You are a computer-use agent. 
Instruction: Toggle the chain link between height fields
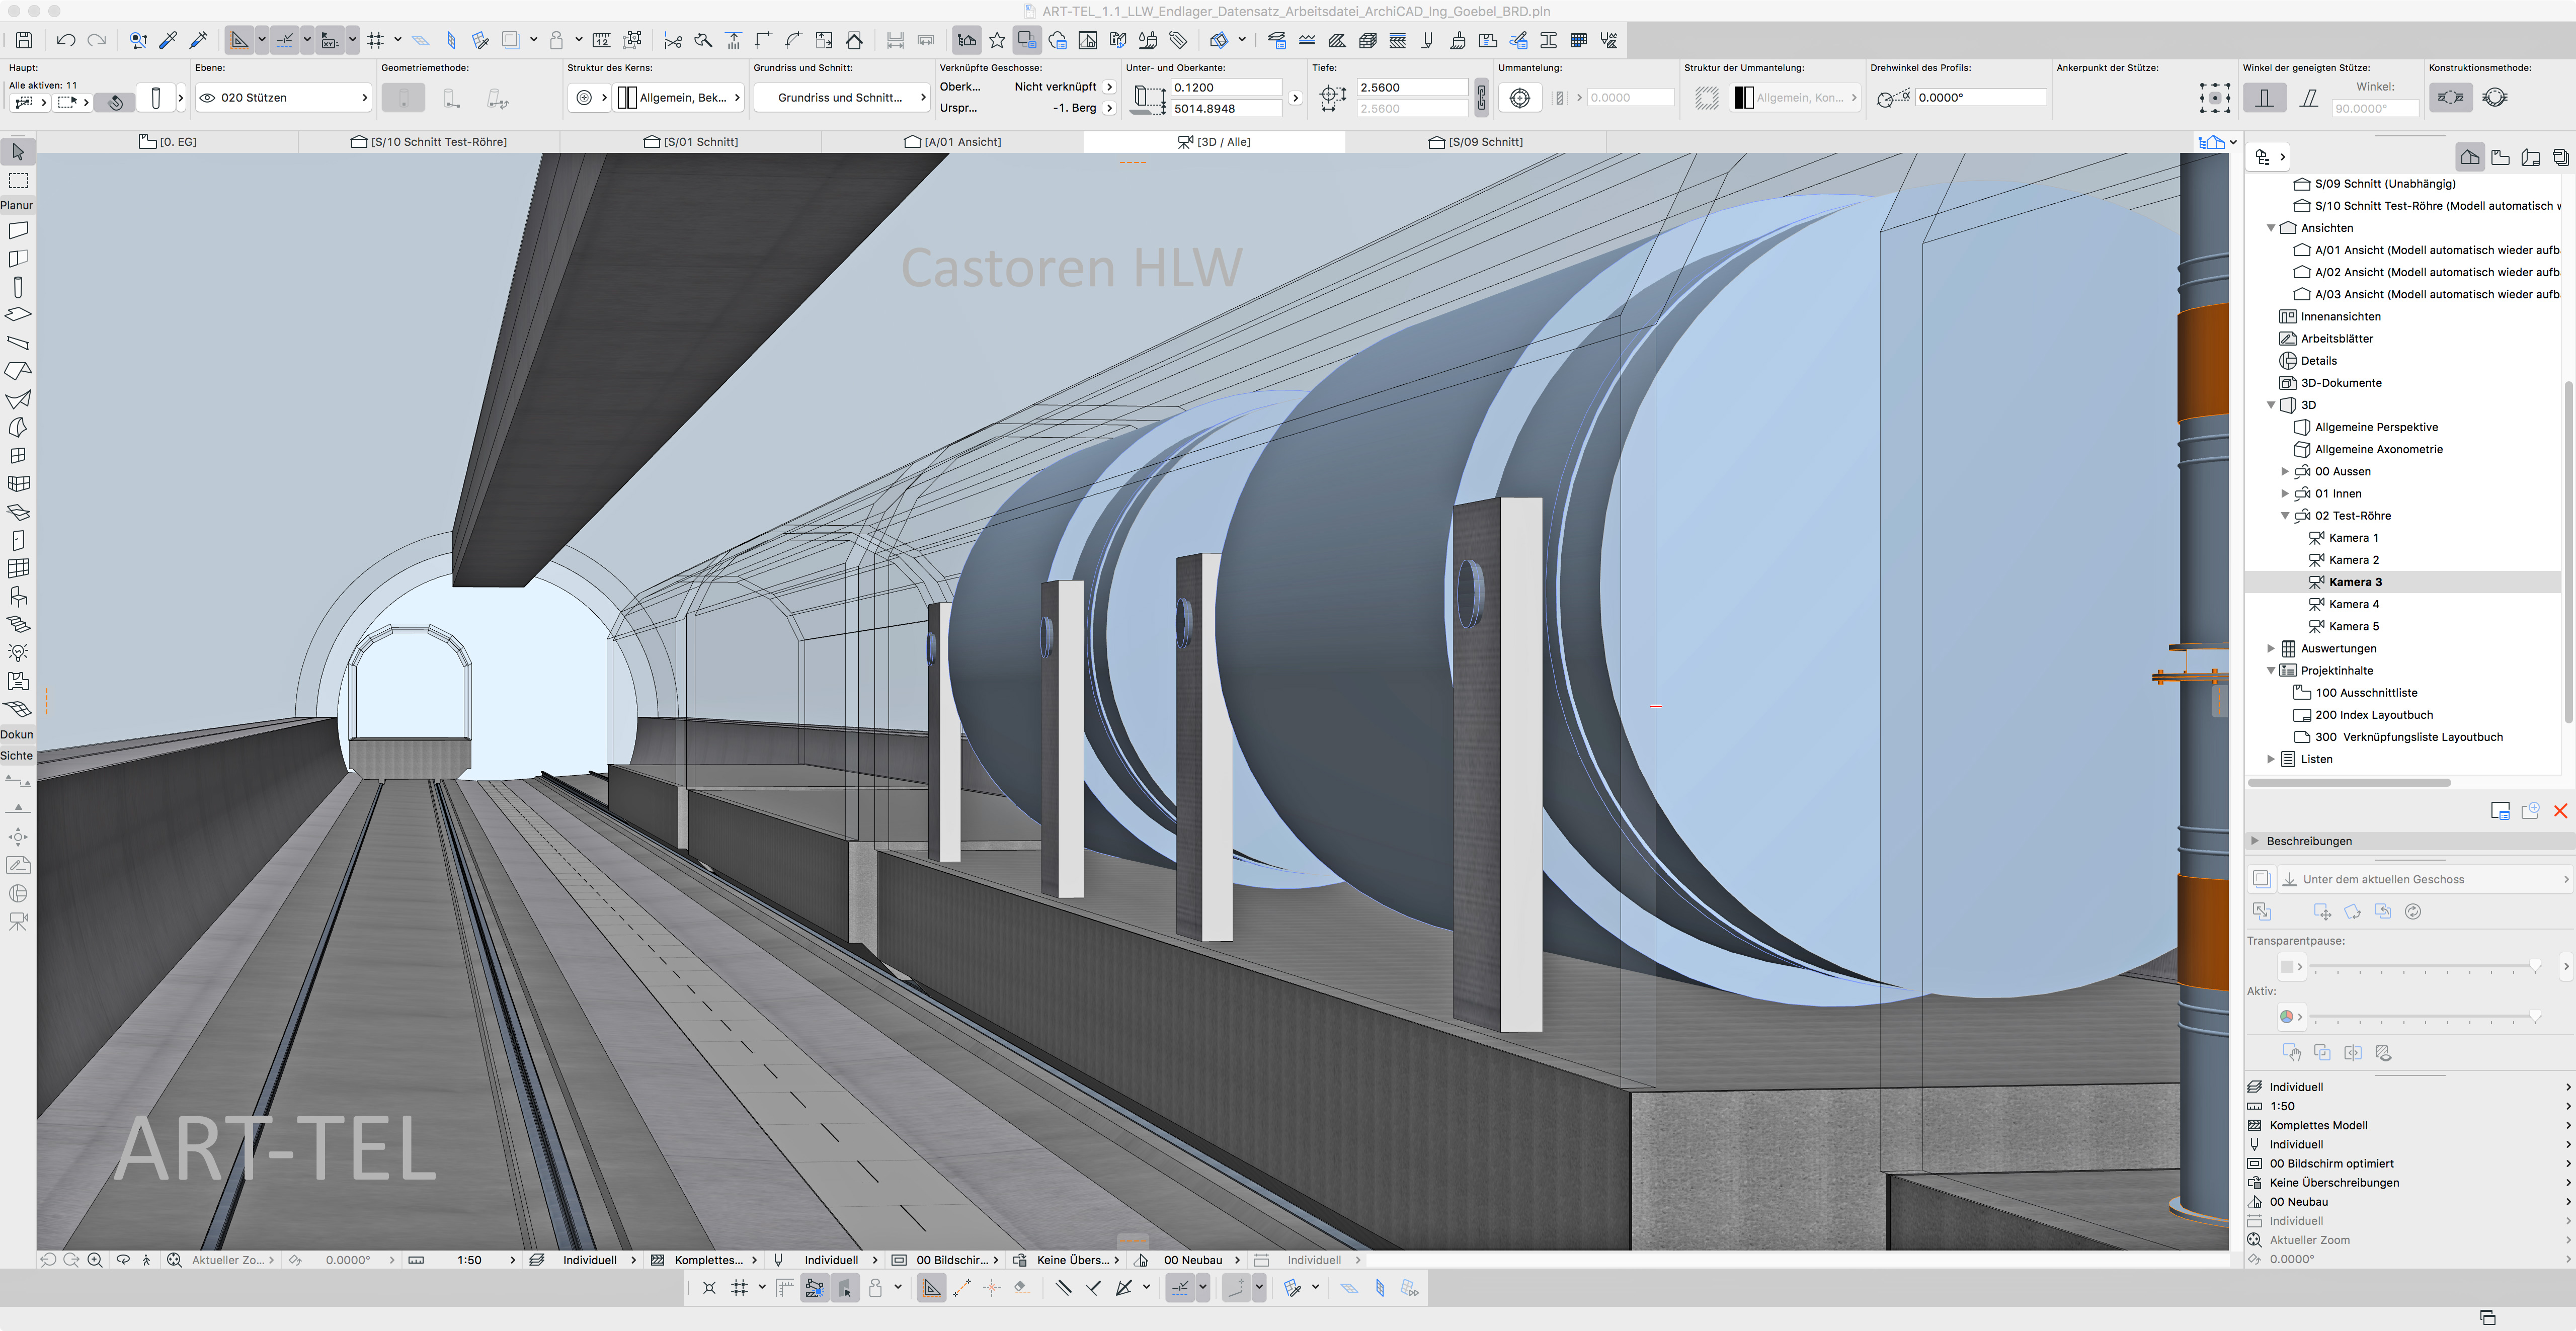click(1481, 97)
